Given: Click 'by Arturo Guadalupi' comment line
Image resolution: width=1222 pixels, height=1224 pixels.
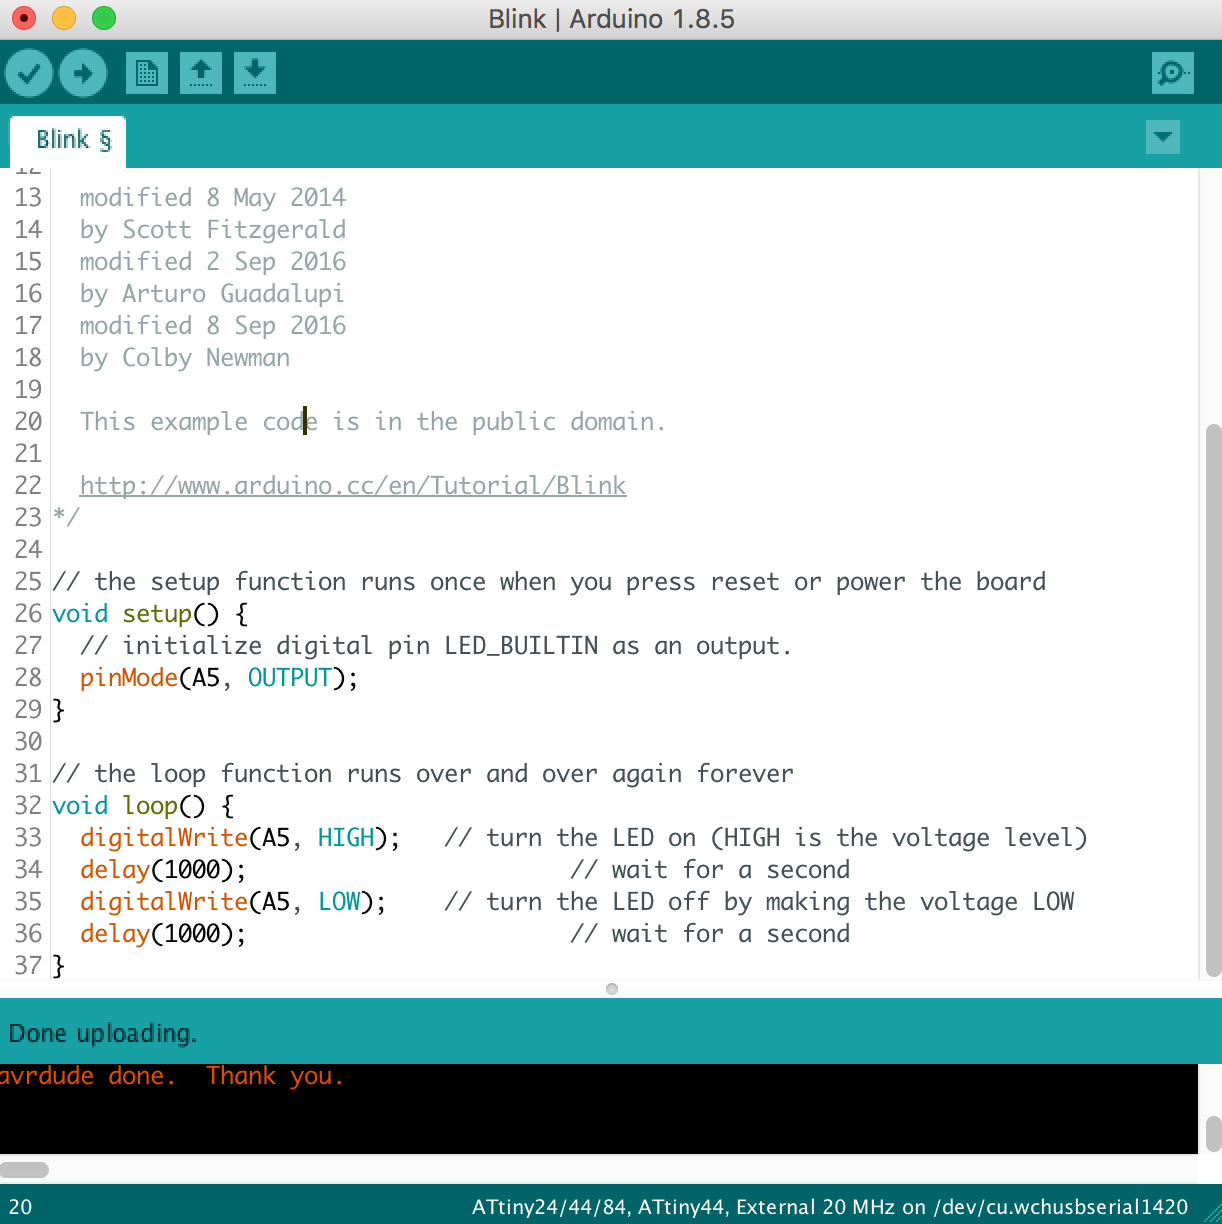Looking at the screenshot, I should coord(212,294).
